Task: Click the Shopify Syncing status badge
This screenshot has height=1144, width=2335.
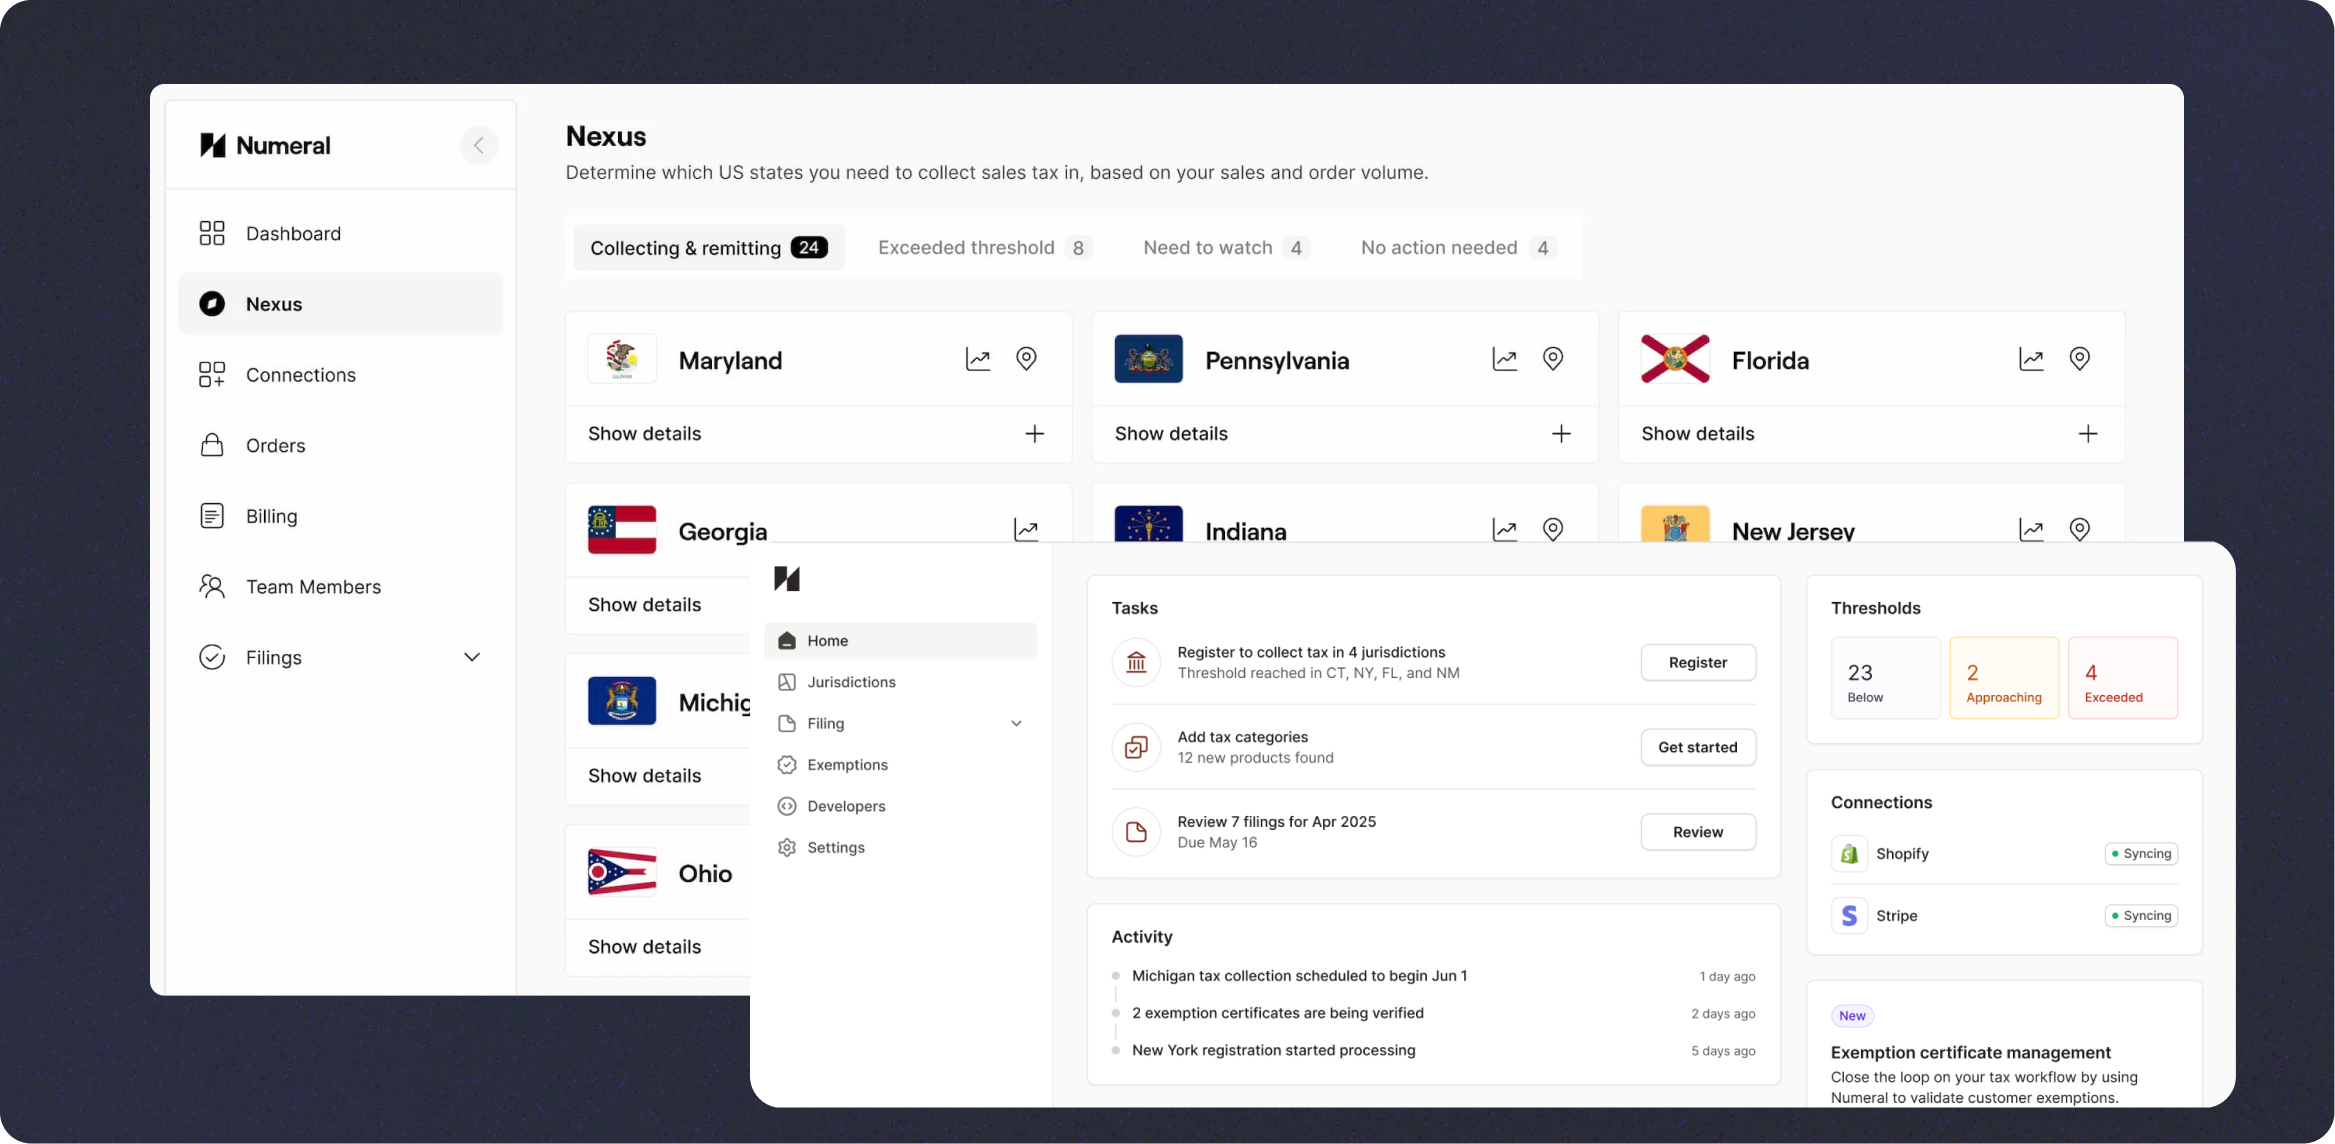Action: (2141, 854)
